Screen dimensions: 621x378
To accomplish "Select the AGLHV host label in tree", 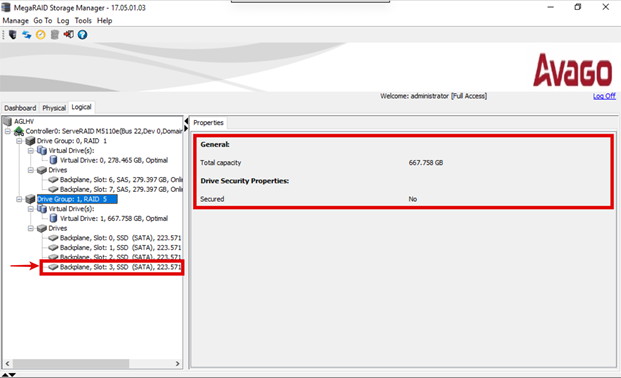I will [24, 121].
